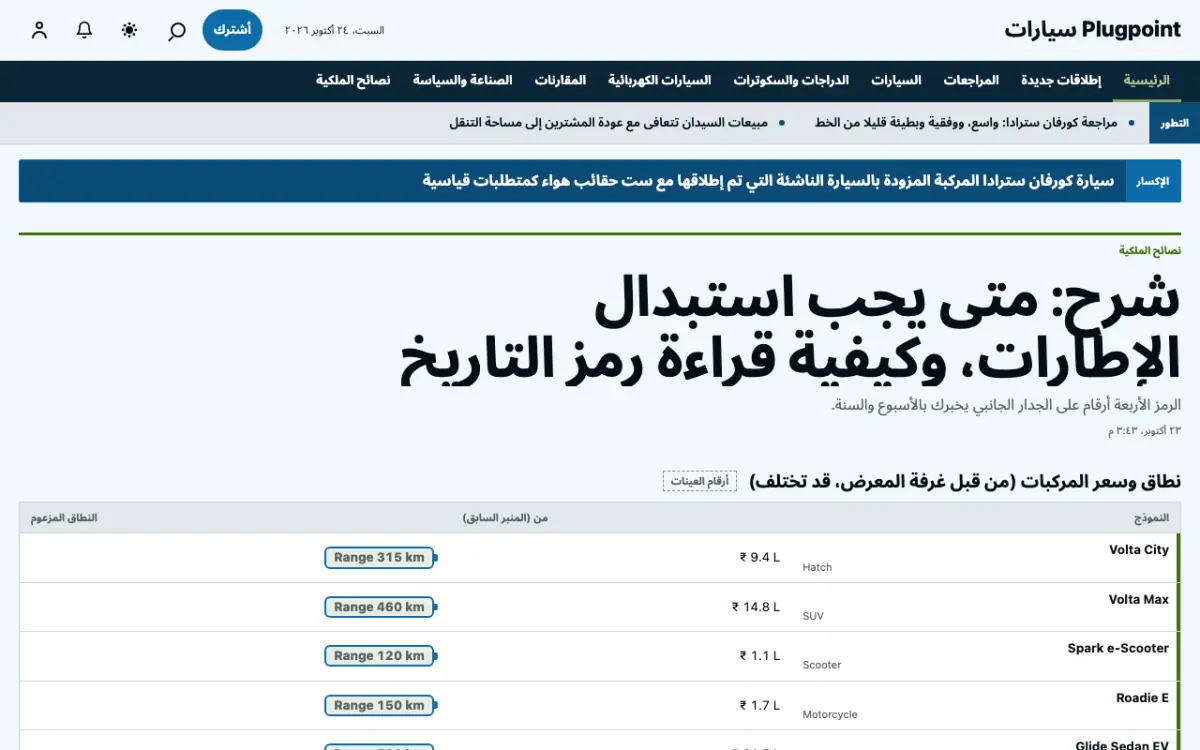Click the Roadie E model name
The height and width of the screenshot is (750, 1200).
pyautogui.click(x=1142, y=698)
